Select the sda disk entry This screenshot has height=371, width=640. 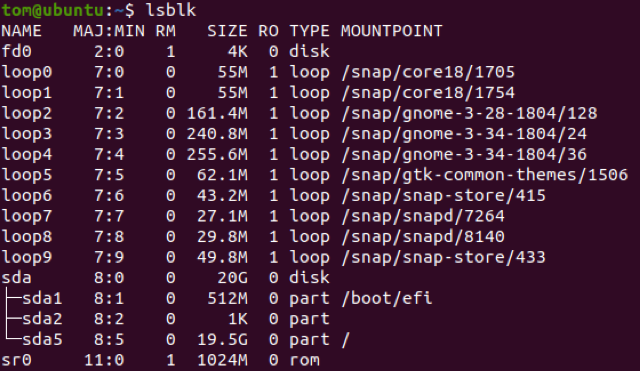pos(16,278)
